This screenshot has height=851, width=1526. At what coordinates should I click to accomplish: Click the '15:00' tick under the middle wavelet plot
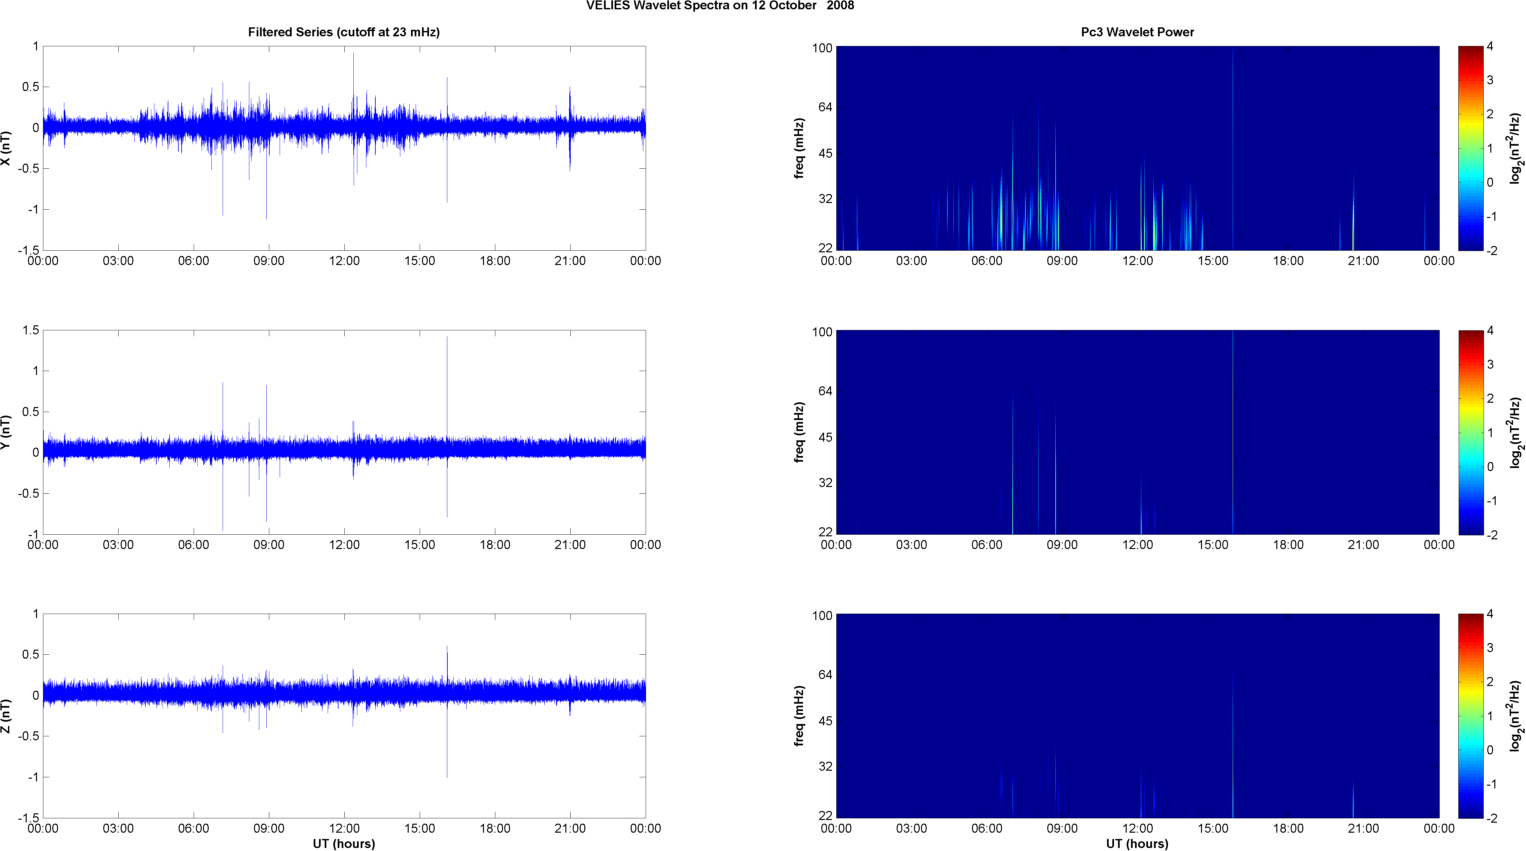(1213, 545)
